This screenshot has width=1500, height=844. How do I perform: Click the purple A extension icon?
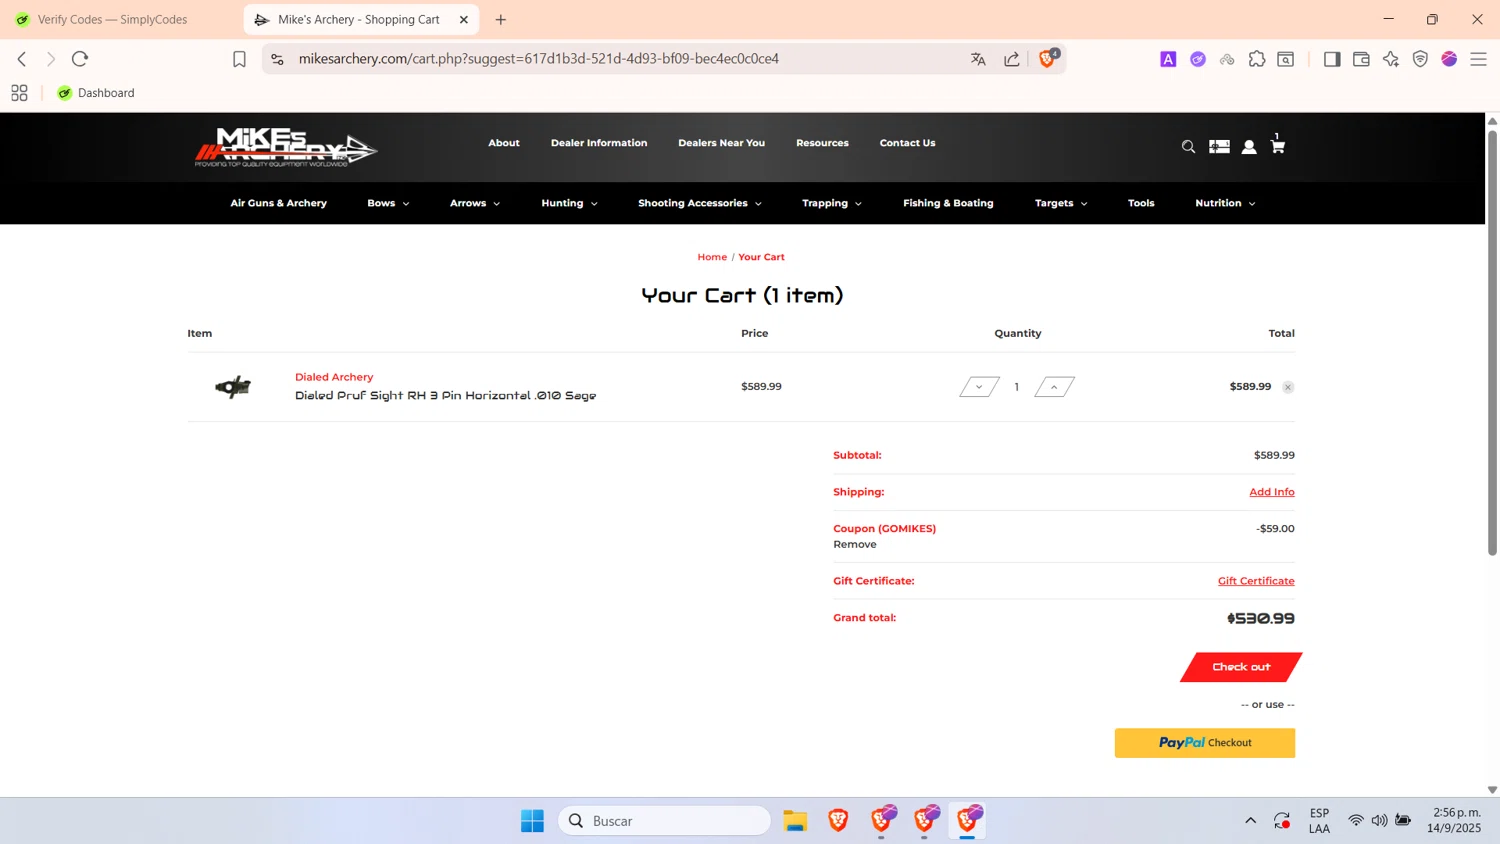coord(1168,59)
